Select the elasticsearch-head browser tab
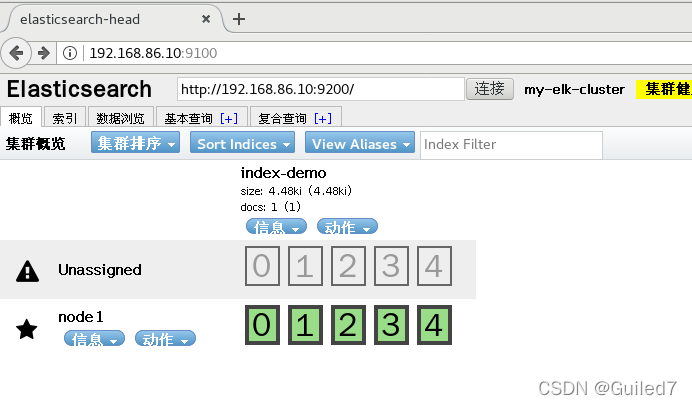692x405 pixels. (x=113, y=19)
